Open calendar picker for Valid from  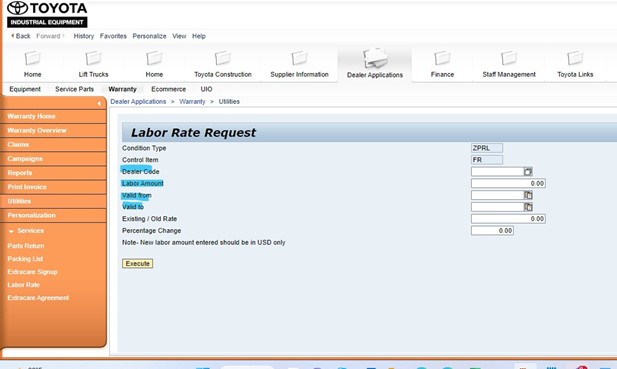[528, 195]
